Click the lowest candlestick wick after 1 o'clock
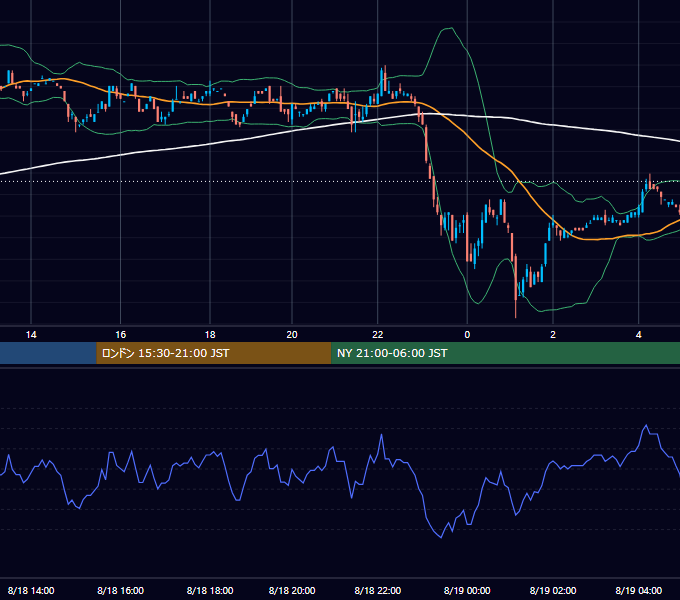Viewport: 680px width, 600px height. (516, 309)
